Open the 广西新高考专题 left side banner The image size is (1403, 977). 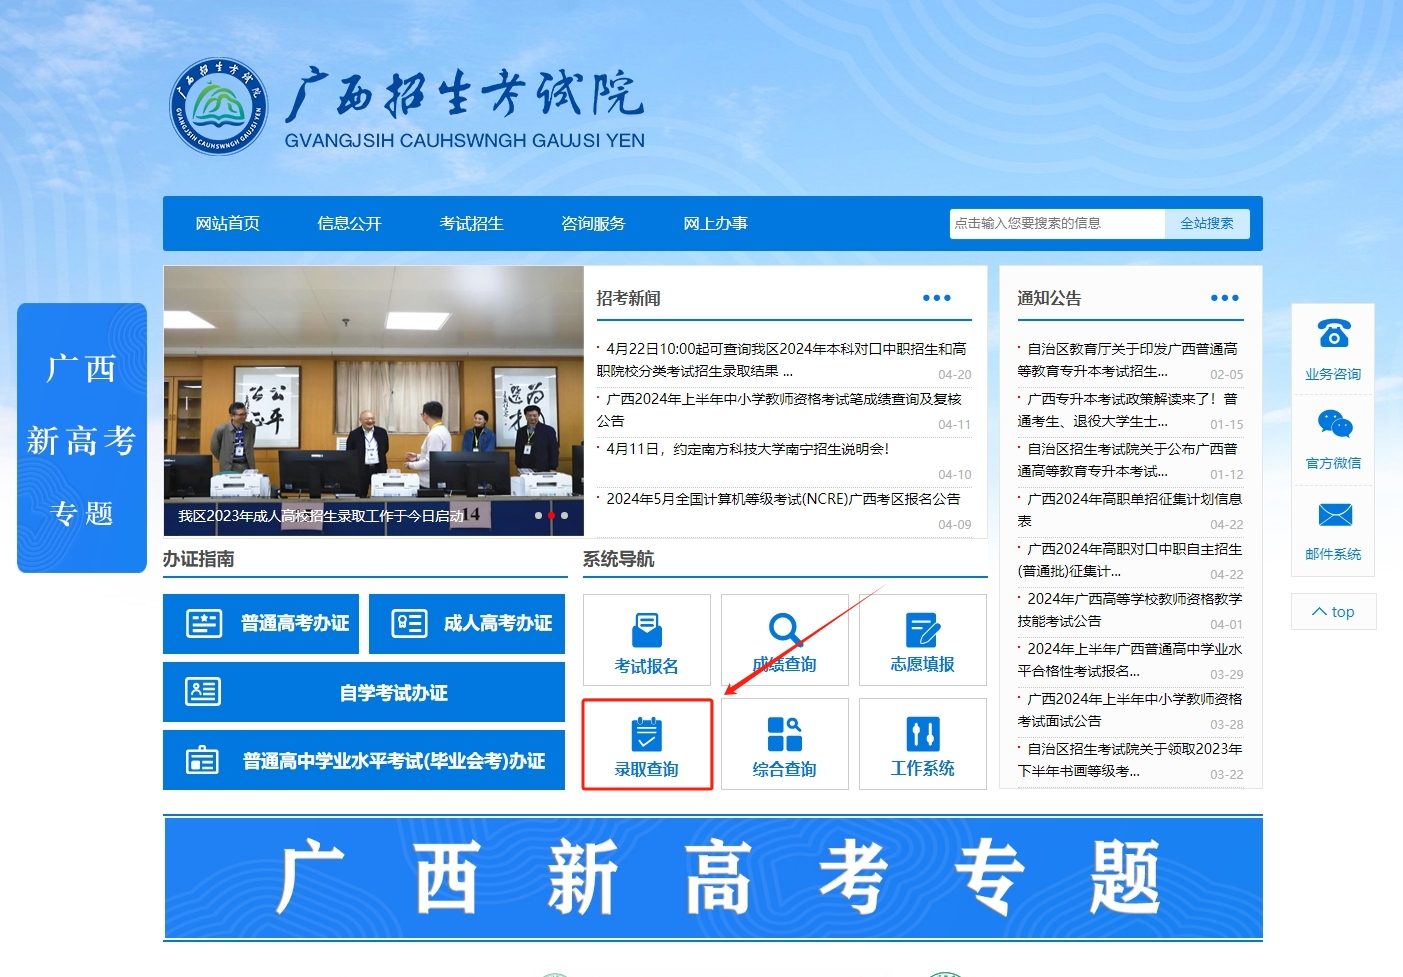[x=82, y=438]
